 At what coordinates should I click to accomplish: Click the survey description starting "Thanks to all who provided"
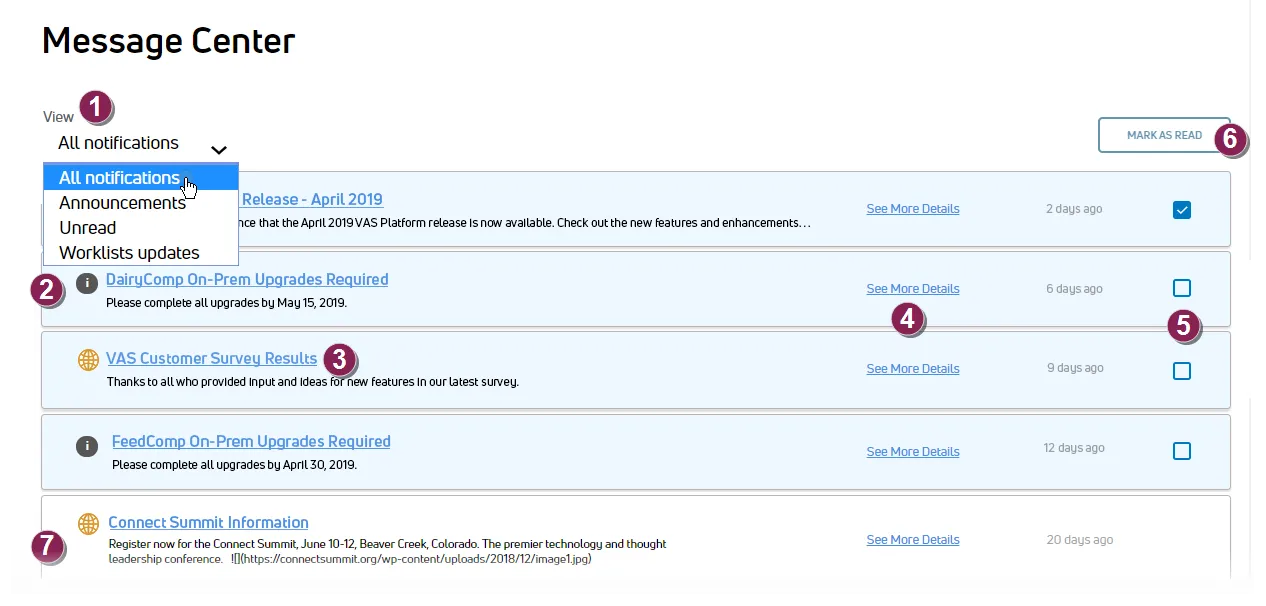click(x=313, y=382)
